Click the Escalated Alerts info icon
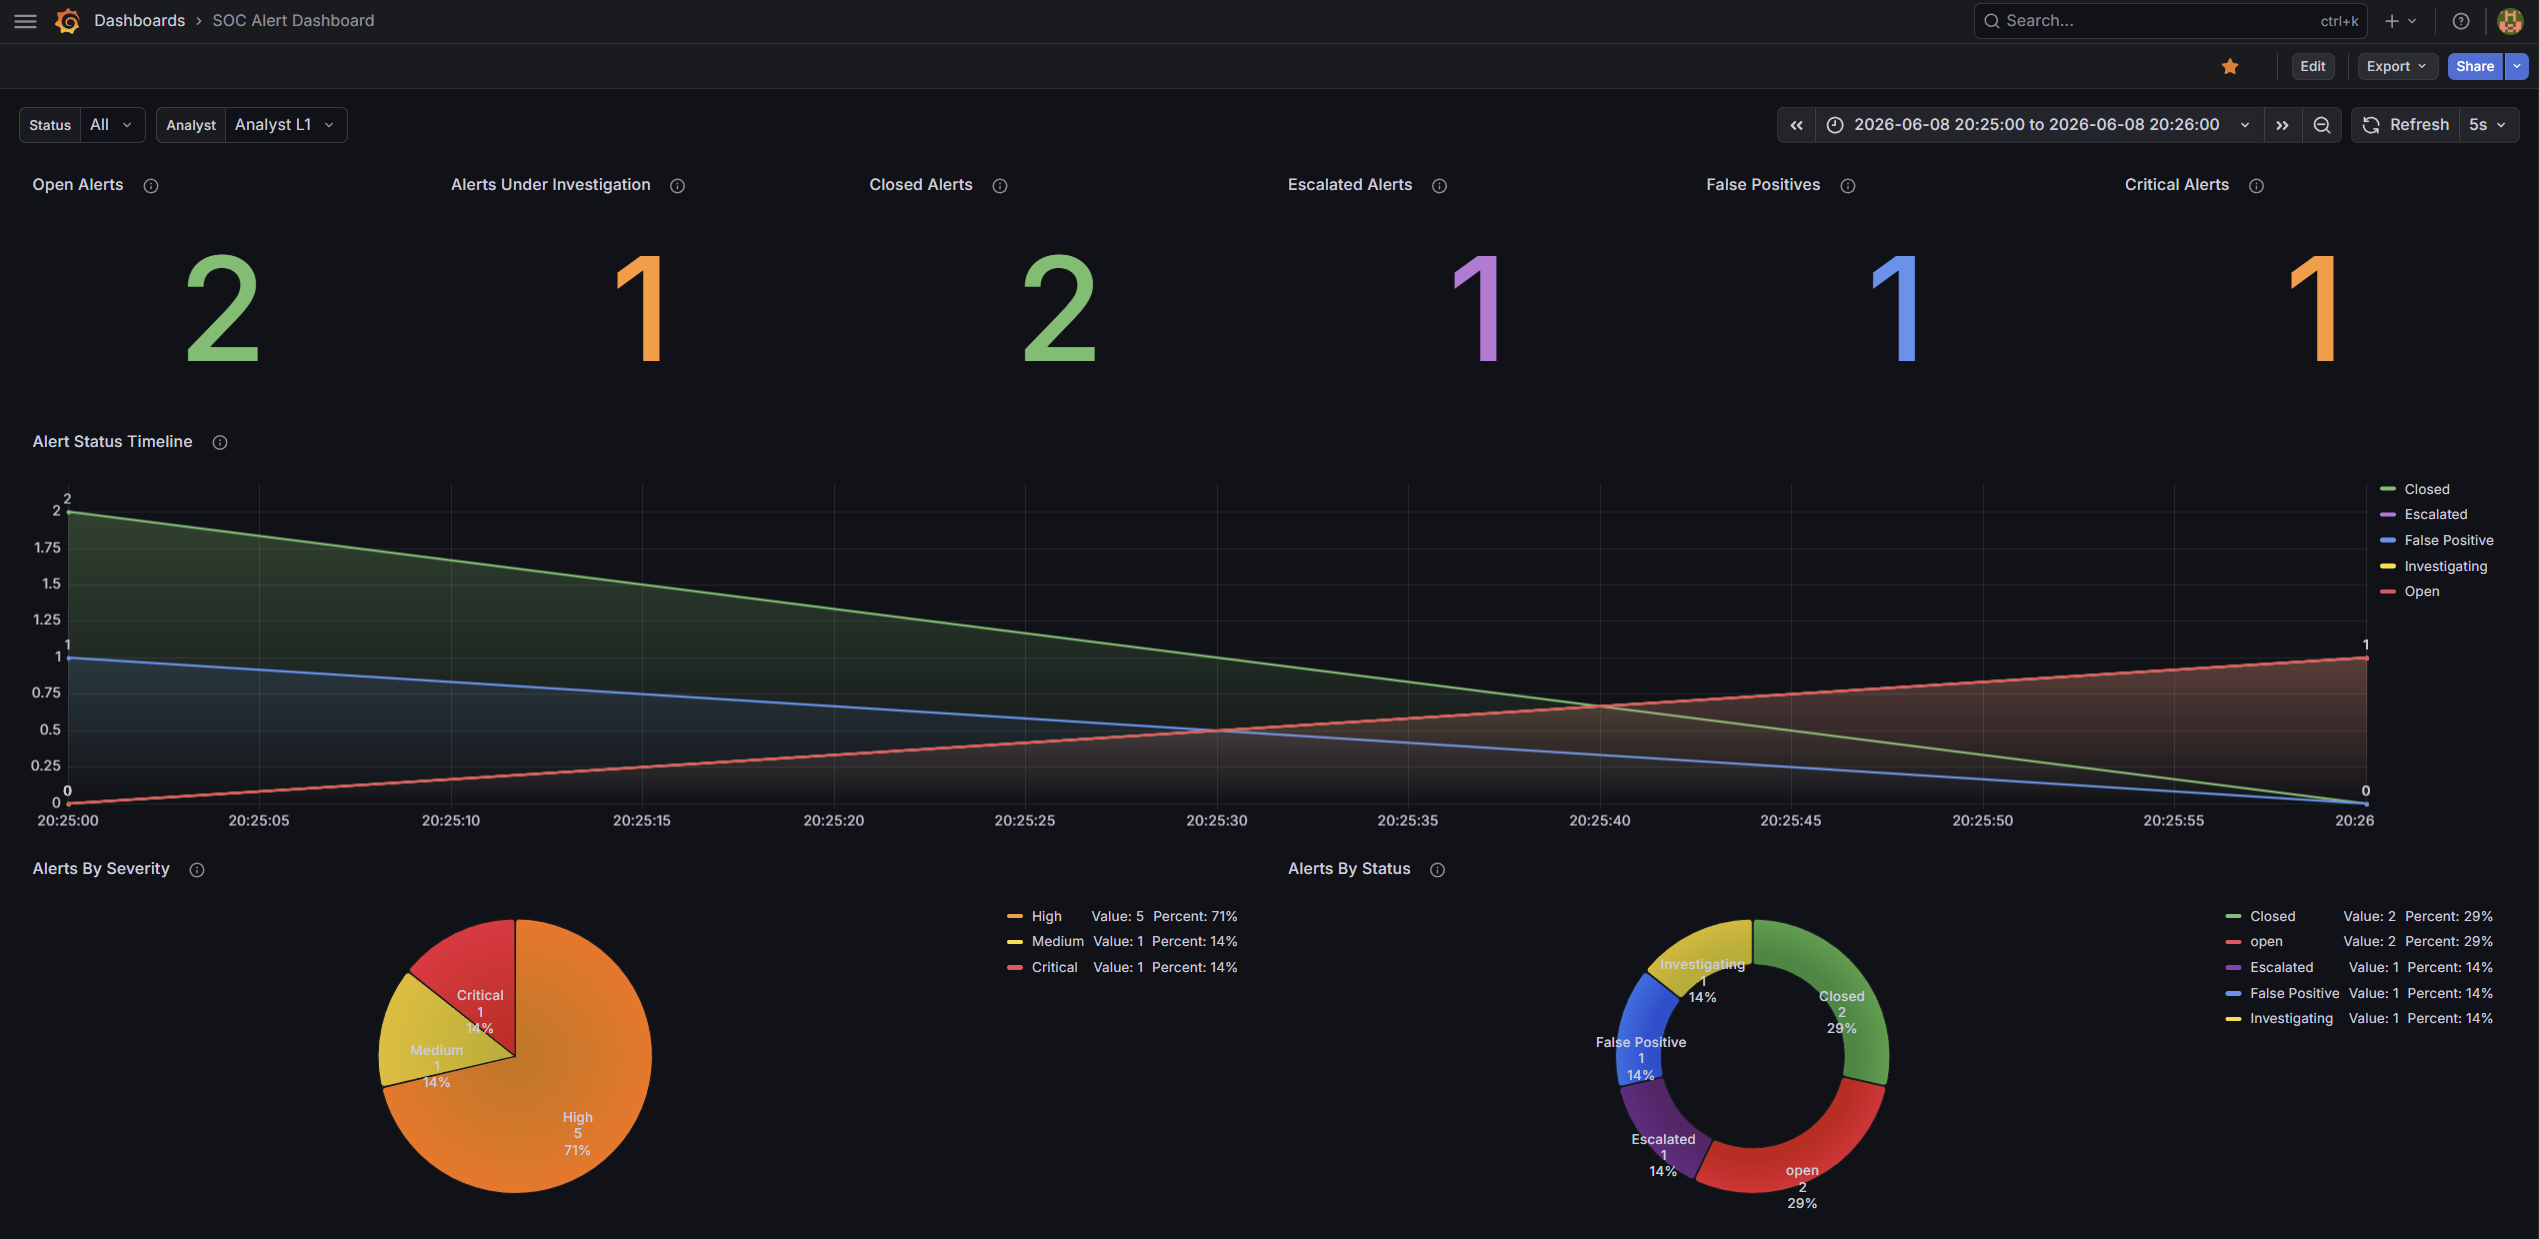Image resolution: width=2539 pixels, height=1239 pixels. (x=1439, y=186)
